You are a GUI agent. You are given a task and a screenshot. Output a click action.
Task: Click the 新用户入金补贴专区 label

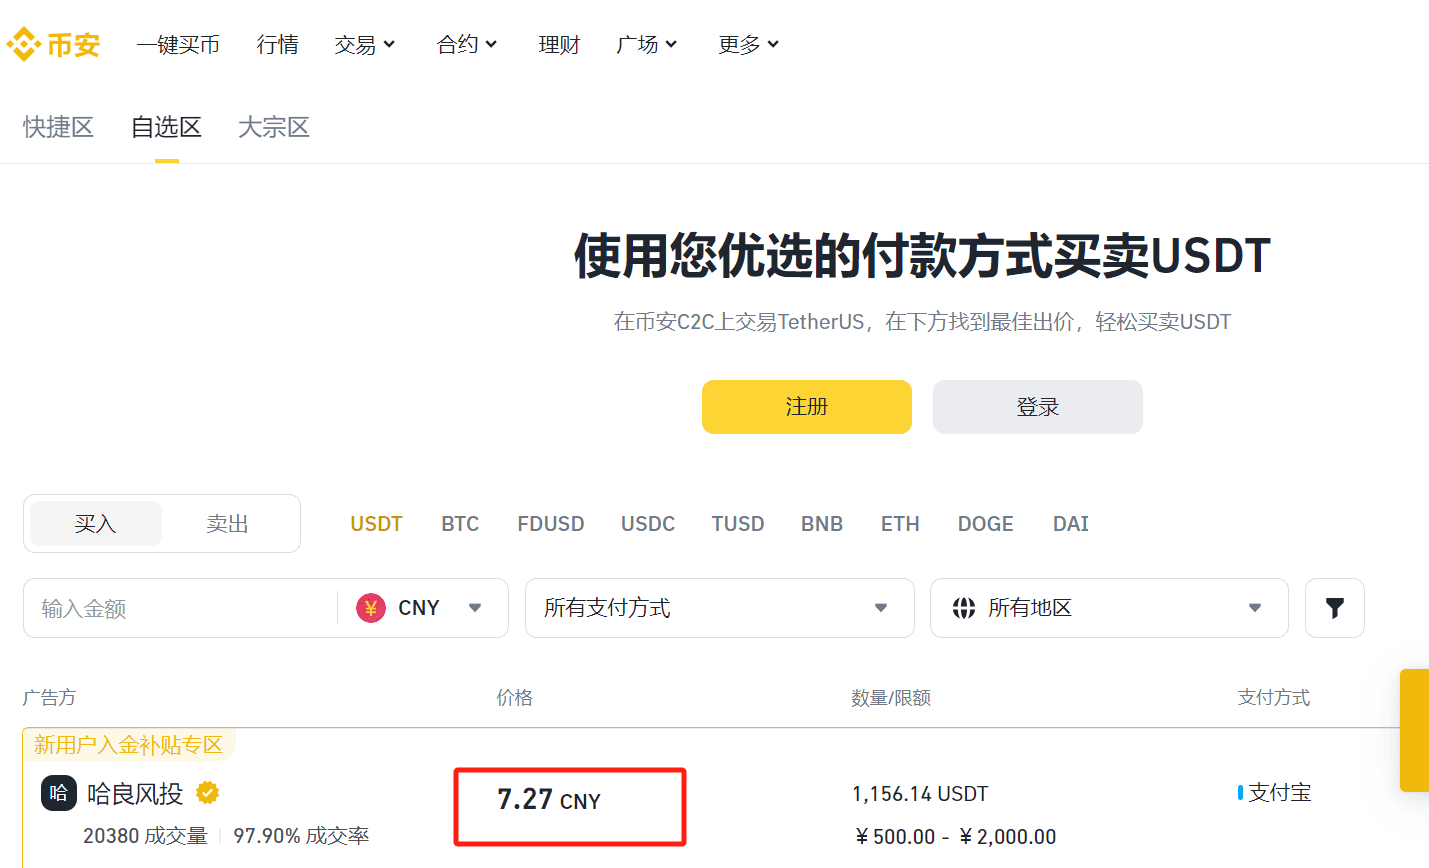point(128,745)
